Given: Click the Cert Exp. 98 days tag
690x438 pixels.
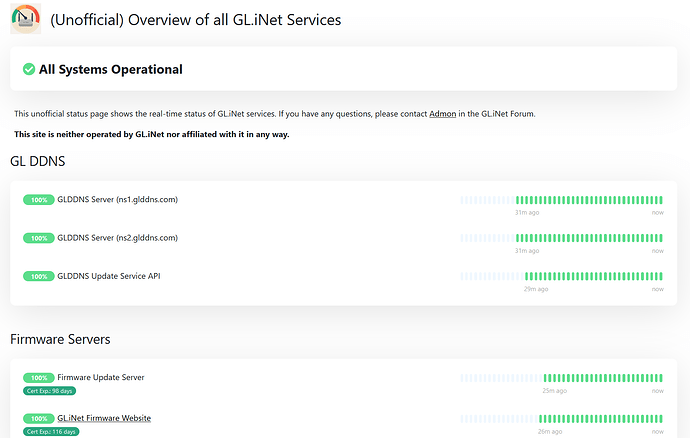Looking at the screenshot, I should pyautogui.click(x=49, y=391).
